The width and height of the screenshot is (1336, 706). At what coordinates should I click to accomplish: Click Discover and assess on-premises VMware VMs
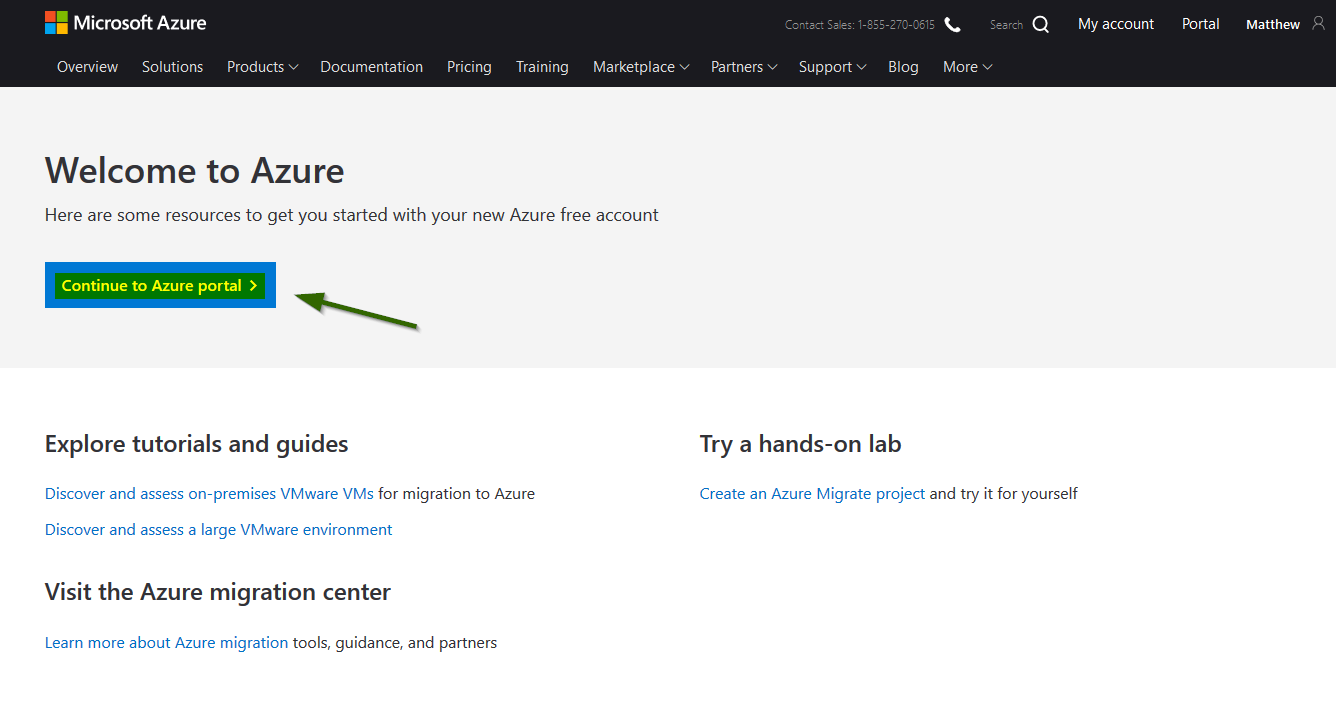208,493
